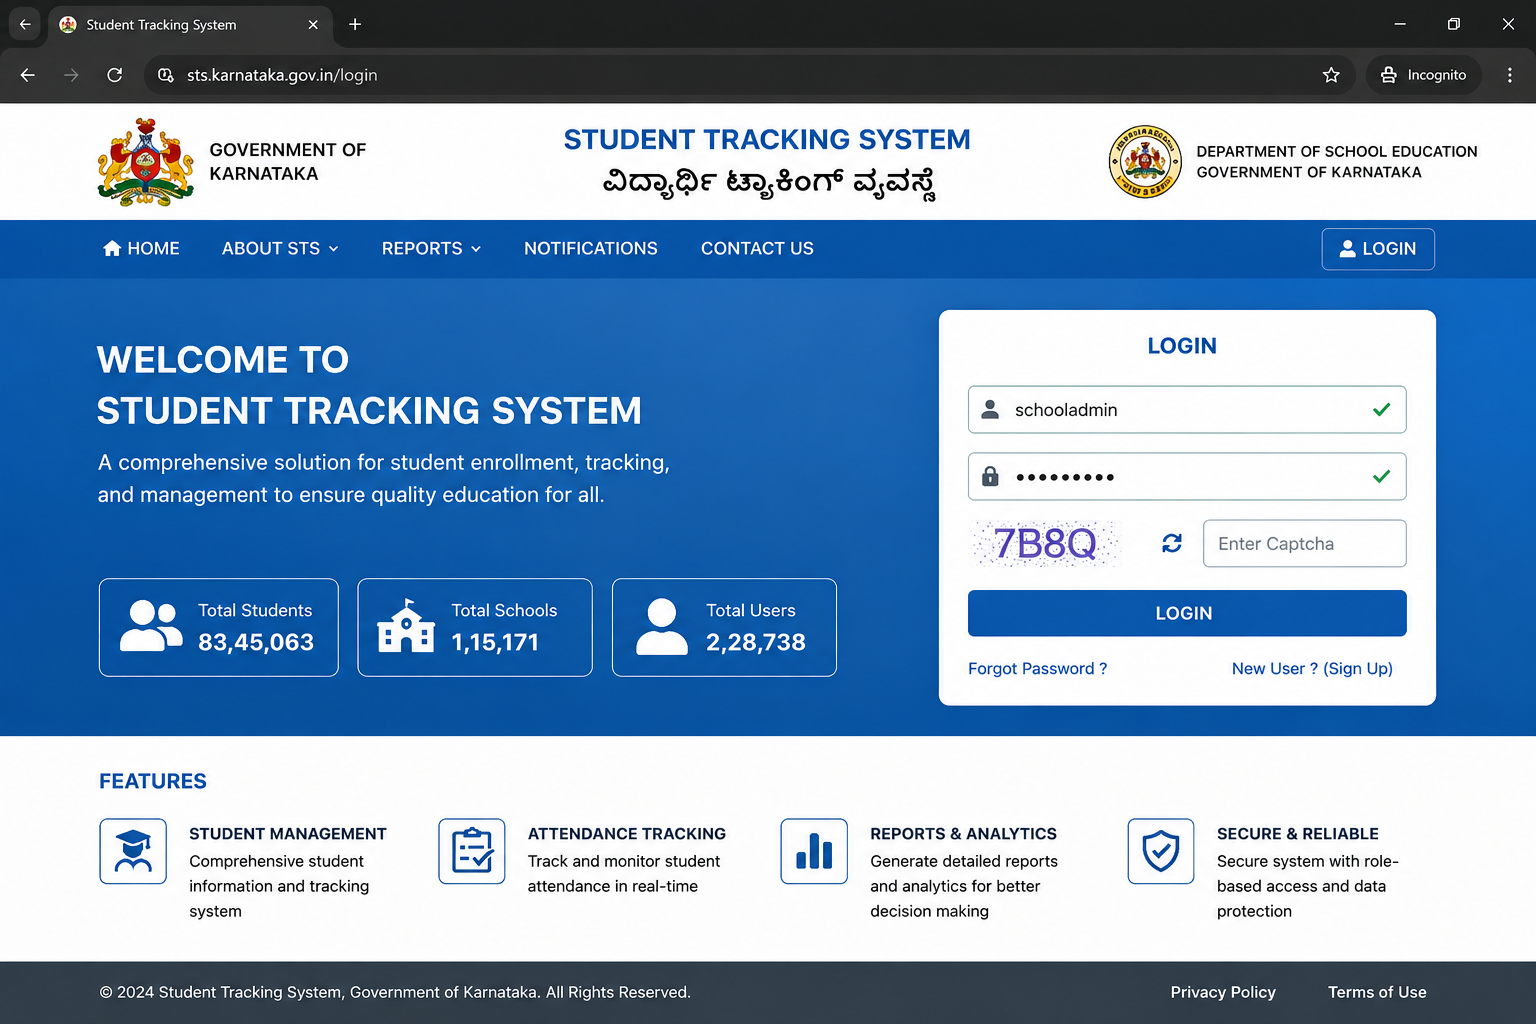
Task: Click the Total Schools count 1,15,171
Action: point(495,642)
